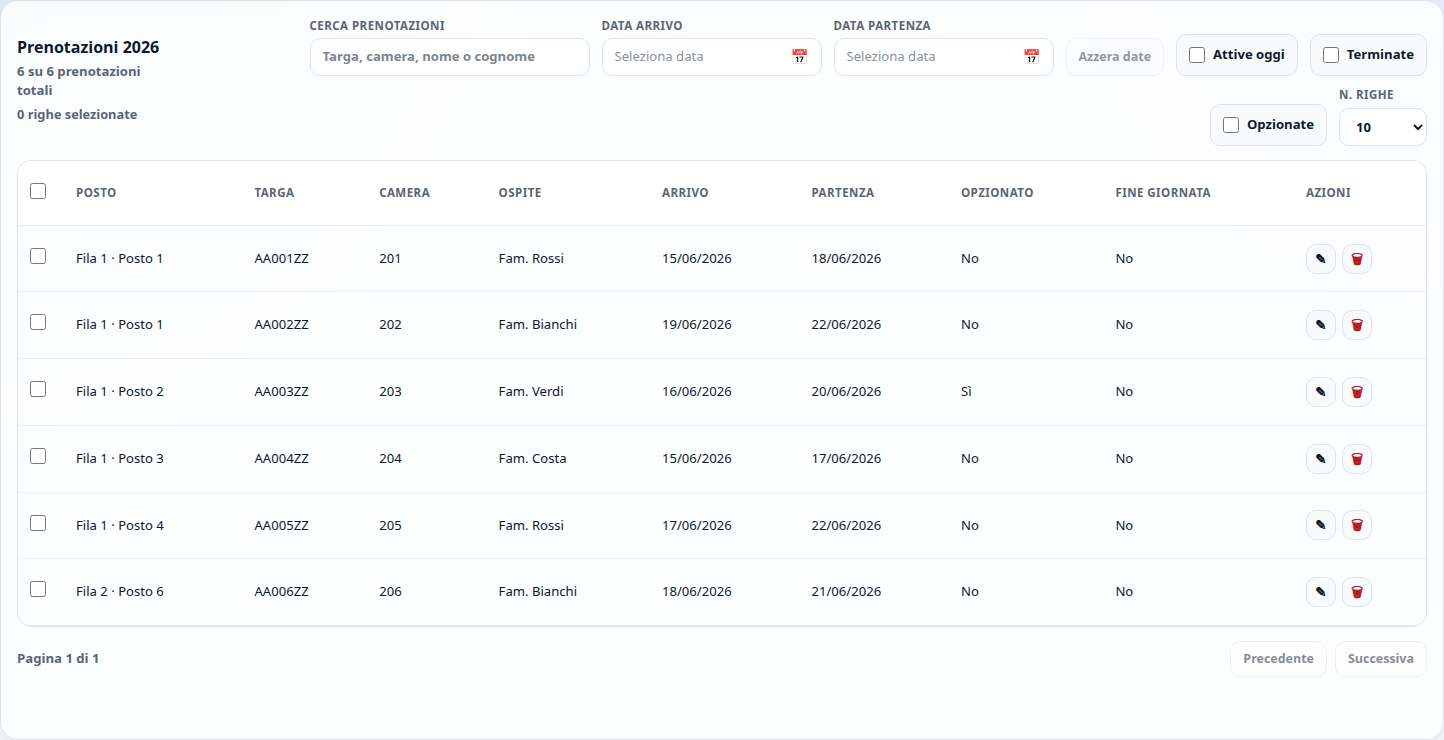Screen dimensions: 1444x740
Task: Click the 0 righe selezionate text
Action: pyautogui.click(x=77, y=115)
